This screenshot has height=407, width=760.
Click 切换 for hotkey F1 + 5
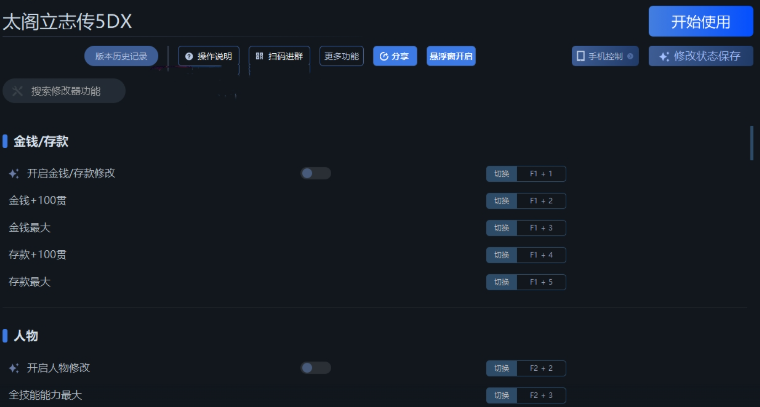tap(502, 282)
